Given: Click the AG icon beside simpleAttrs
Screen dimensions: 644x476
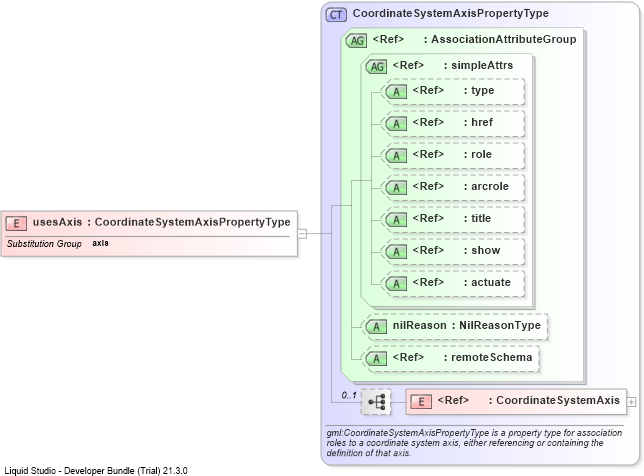Looking at the screenshot, I should click(x=376, y=67).
